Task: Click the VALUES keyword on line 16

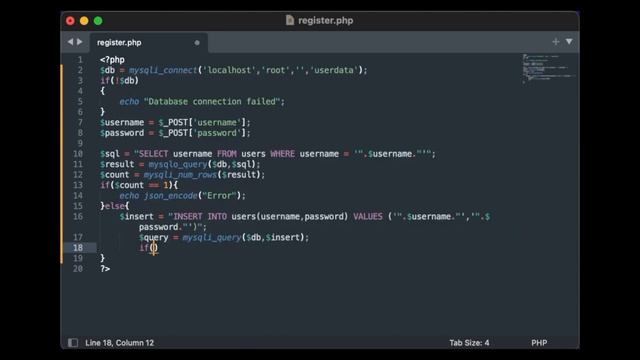Action: point(368,217)
